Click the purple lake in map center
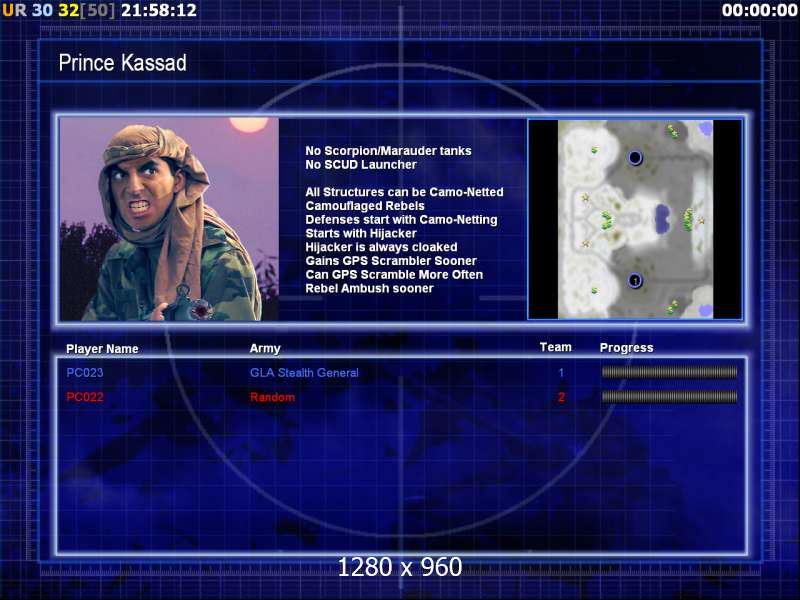This screenshot has width=800, height=600. pyautogui.click(x=662, y=218)
